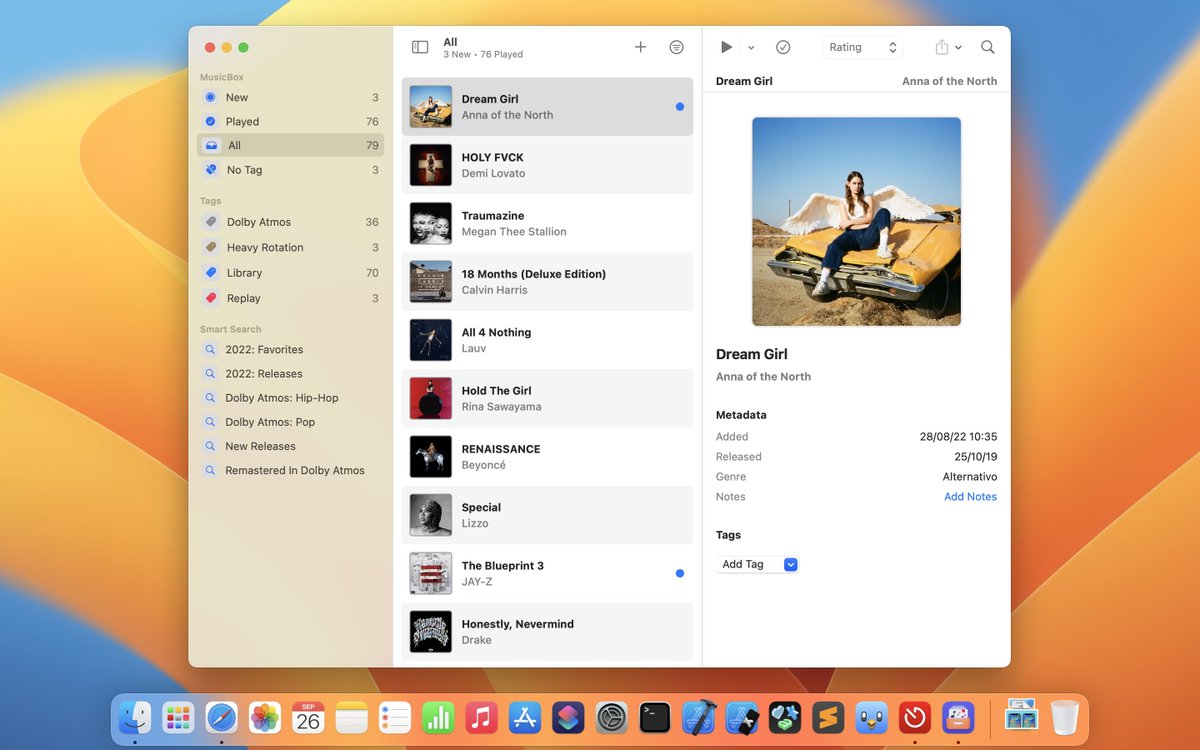Open Music app from the Dock
This screenshot has height=750, width=1200.
[481, 717]
